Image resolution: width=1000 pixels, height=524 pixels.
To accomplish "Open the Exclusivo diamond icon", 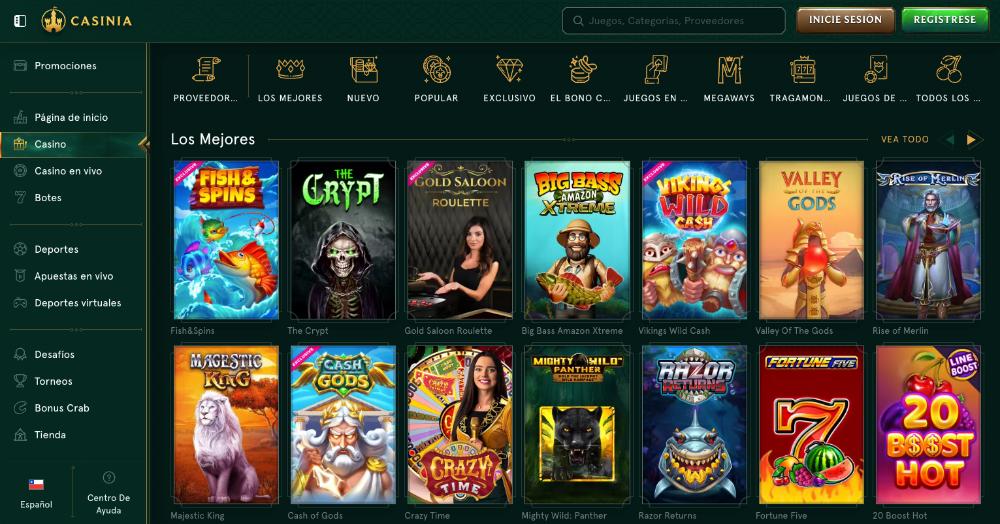I will (x=510, y=69).
